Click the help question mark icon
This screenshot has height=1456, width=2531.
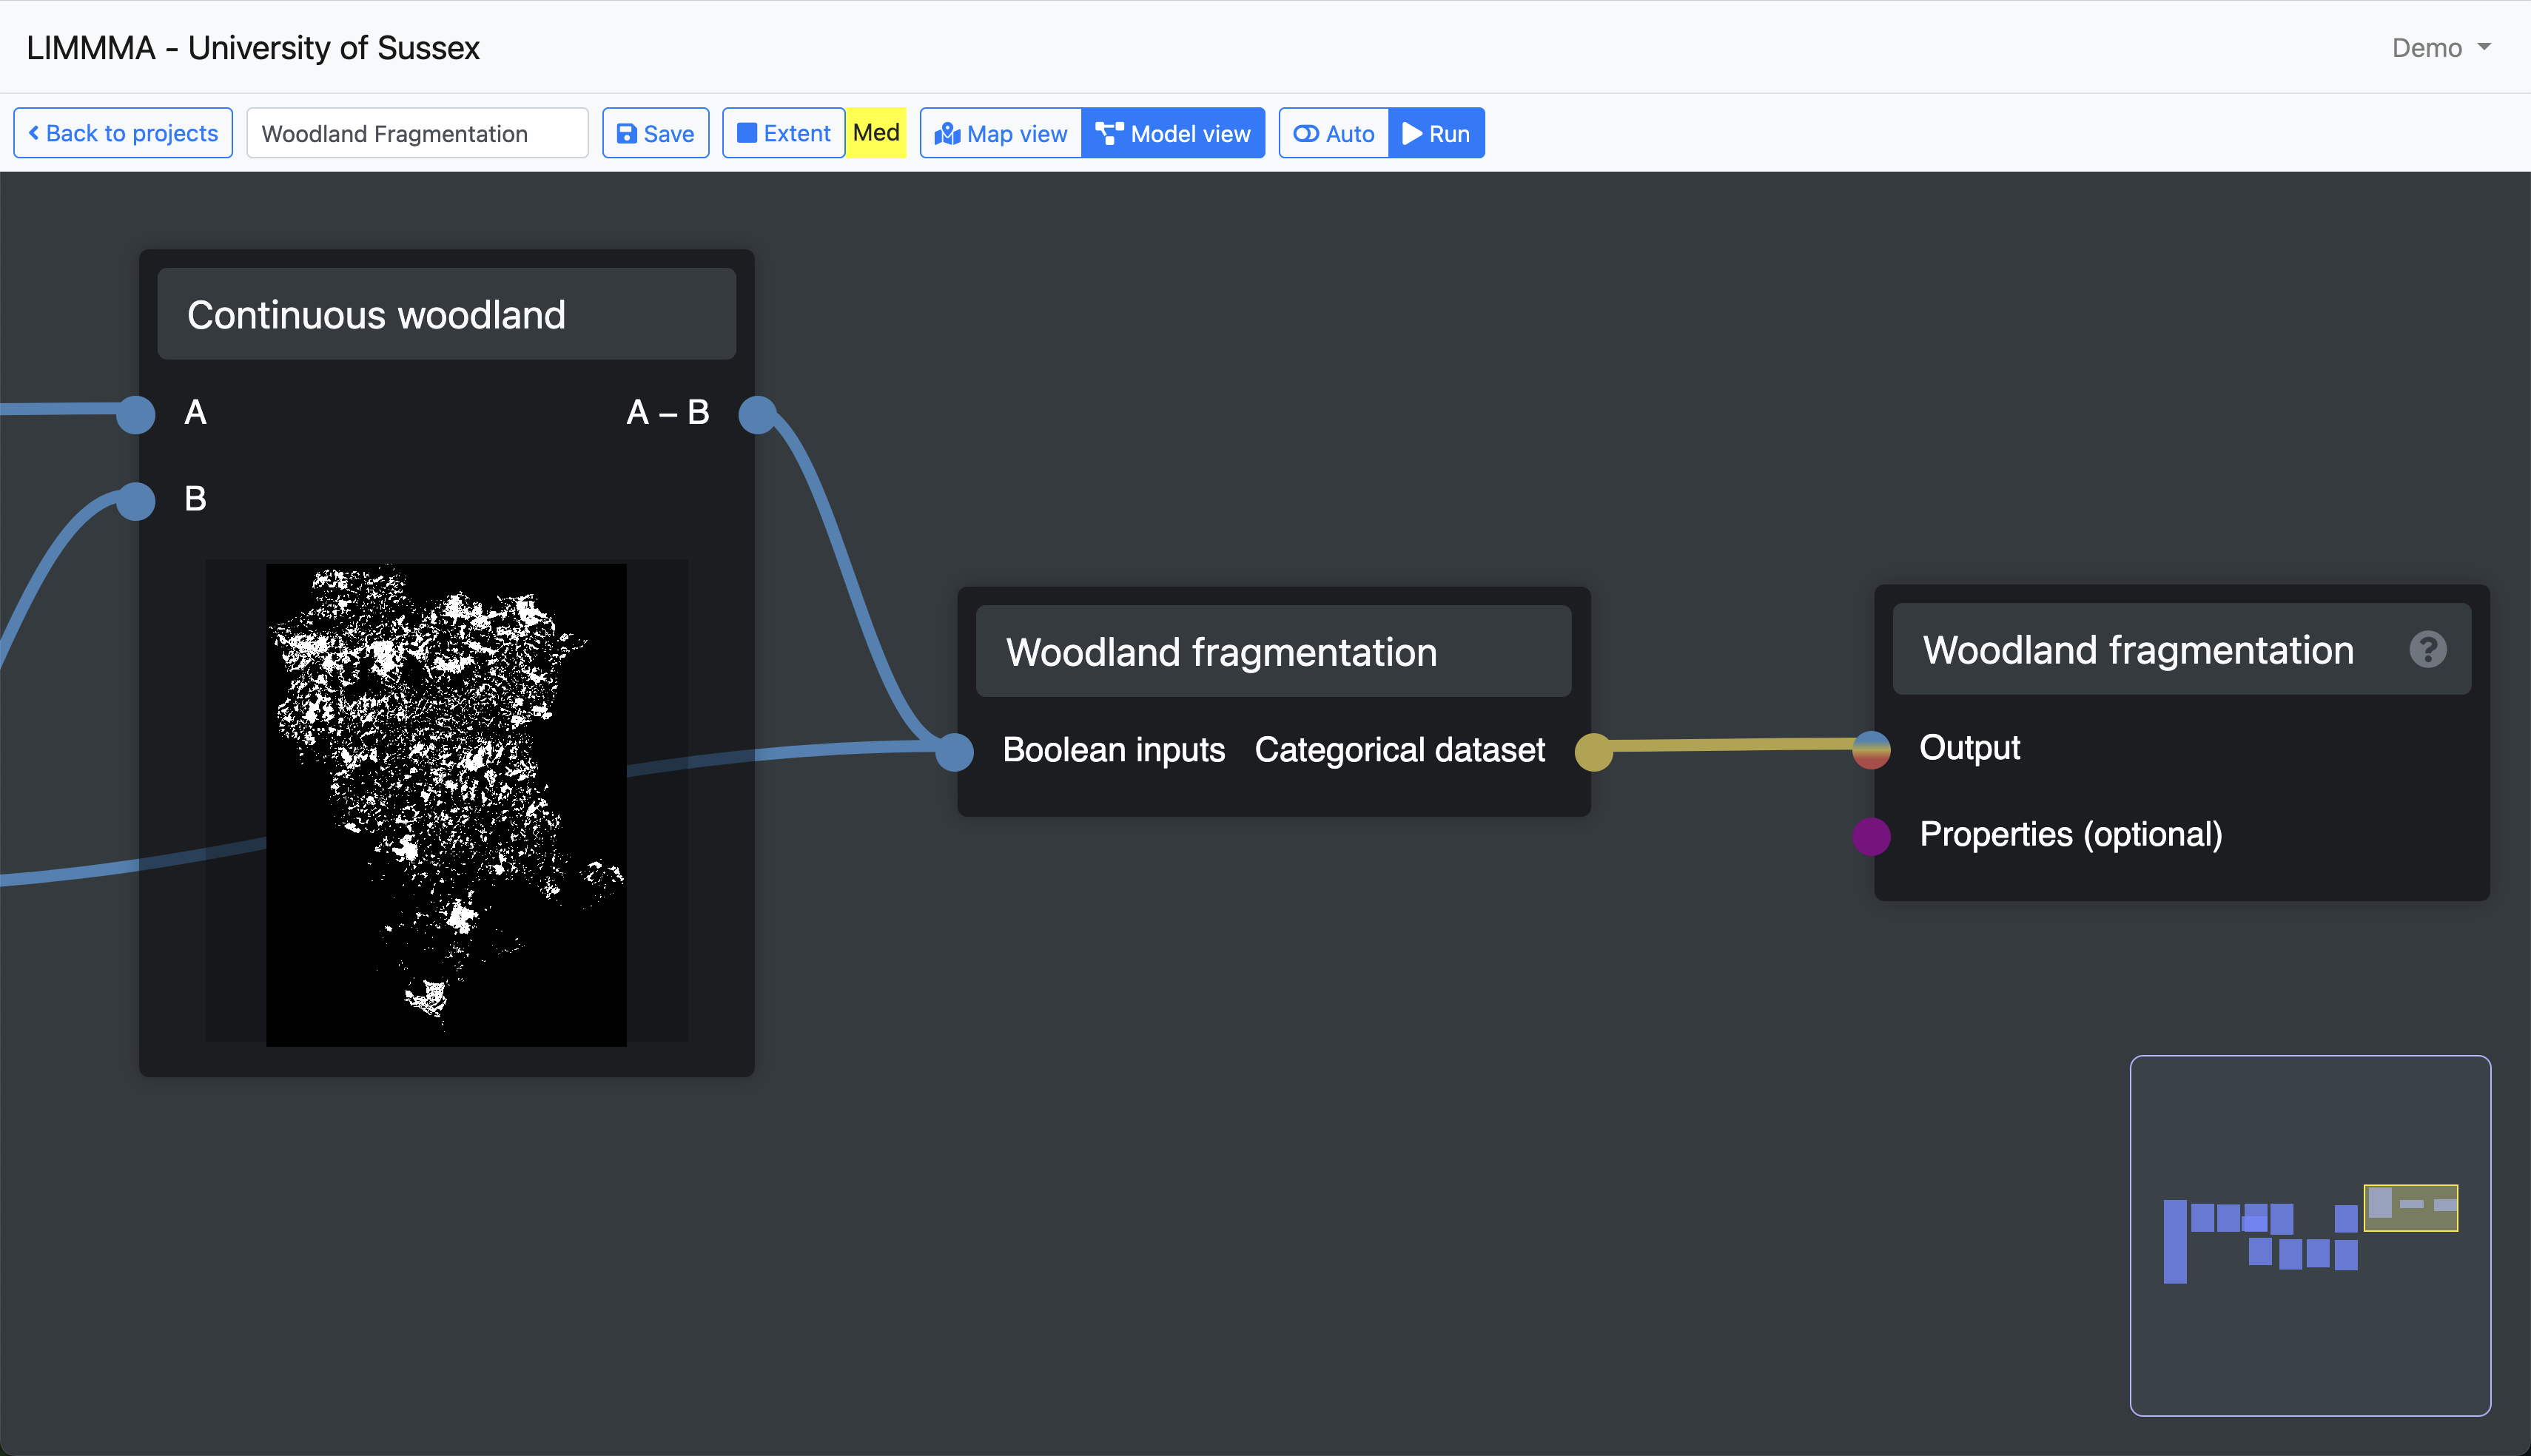2427,650
